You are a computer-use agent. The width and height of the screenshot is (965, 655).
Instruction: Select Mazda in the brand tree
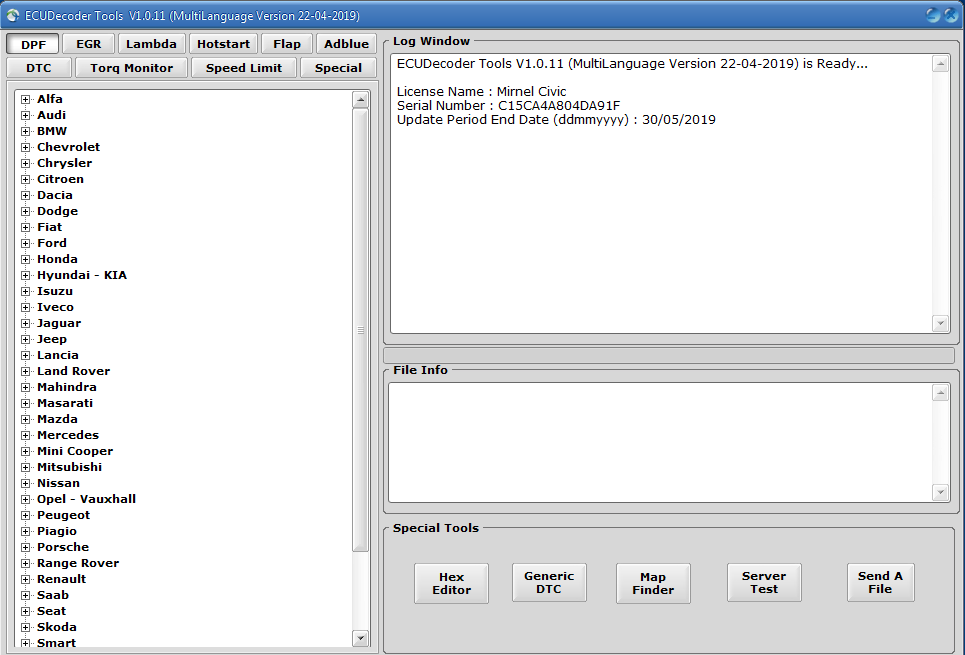57,419
